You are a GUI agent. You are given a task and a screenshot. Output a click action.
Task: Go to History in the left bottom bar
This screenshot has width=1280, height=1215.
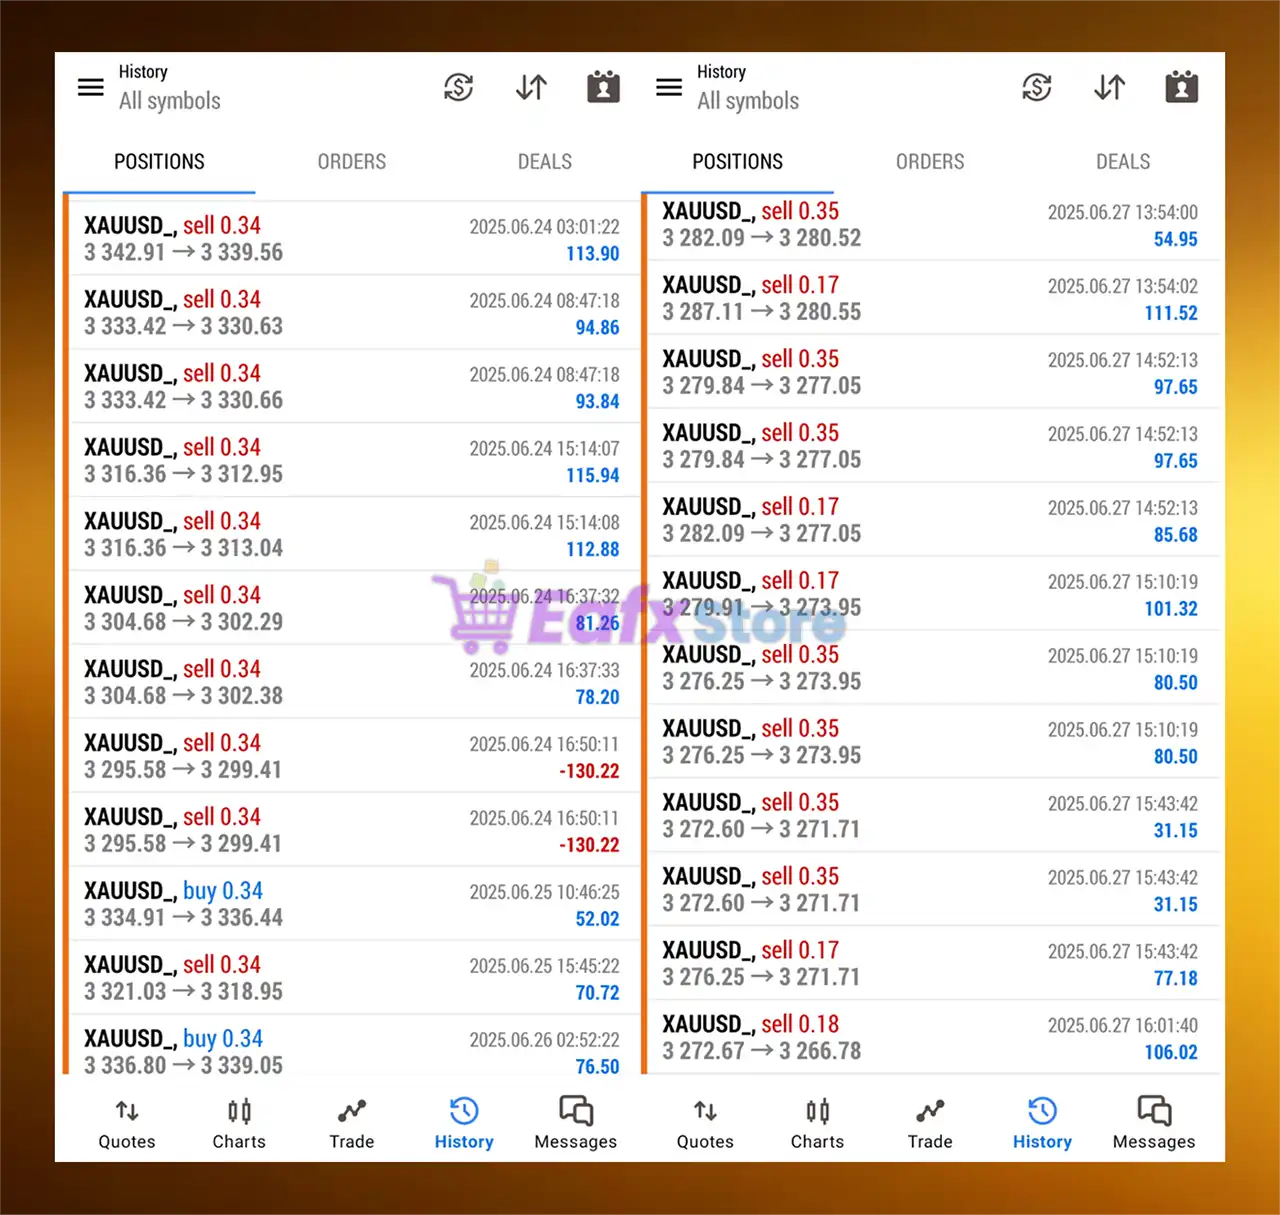[464, 1124]
